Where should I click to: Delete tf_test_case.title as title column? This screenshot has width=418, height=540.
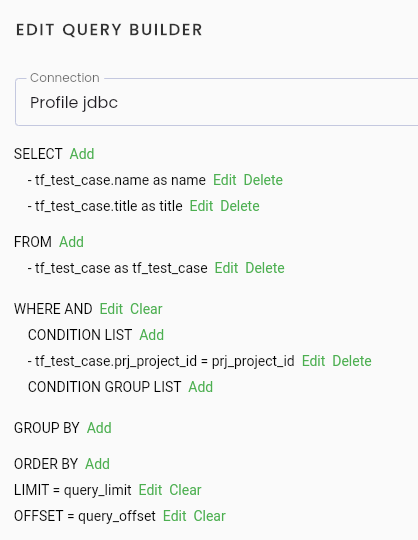240,206
